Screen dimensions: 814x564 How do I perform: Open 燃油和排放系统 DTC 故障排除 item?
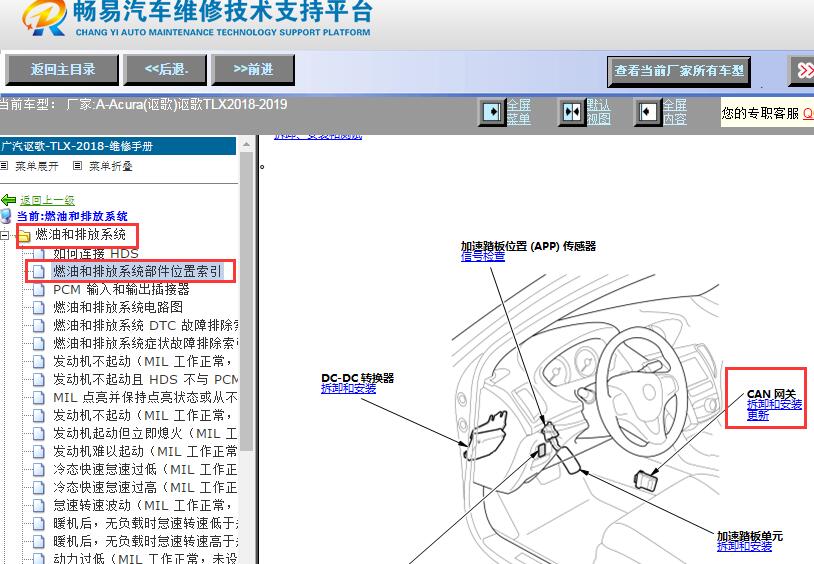[x=146, y=325]
